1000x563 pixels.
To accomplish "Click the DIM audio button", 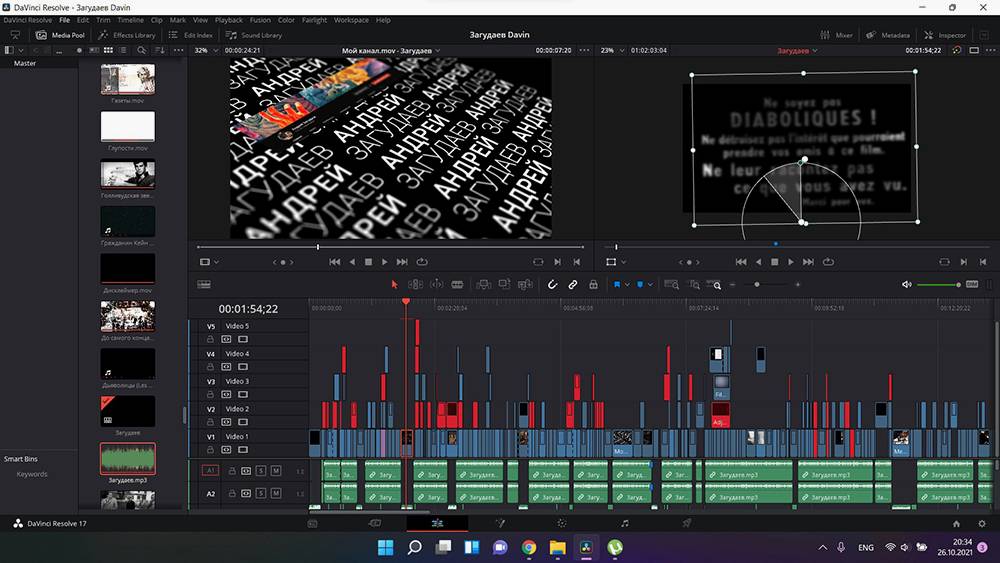I will 972,284.
